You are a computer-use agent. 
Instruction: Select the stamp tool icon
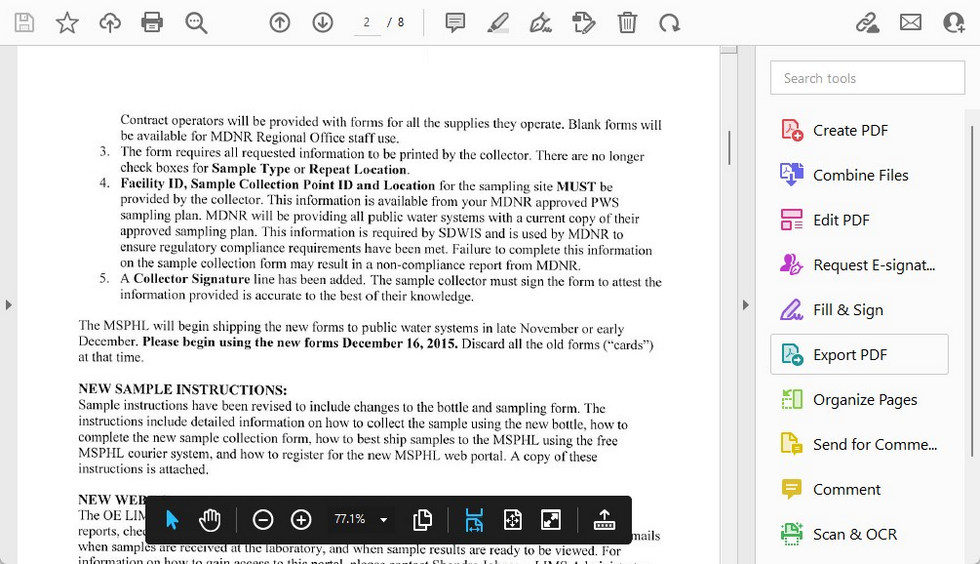[584, 23]
